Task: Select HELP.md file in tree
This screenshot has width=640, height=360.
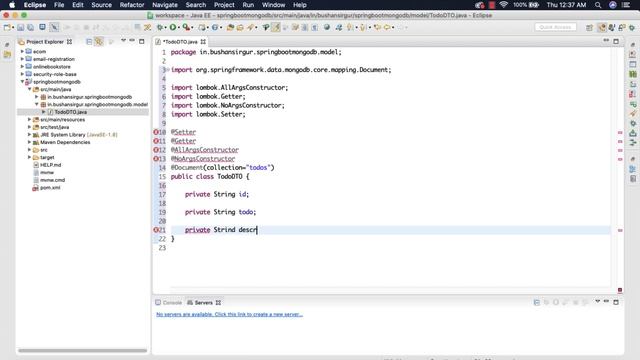Action: 50,165
